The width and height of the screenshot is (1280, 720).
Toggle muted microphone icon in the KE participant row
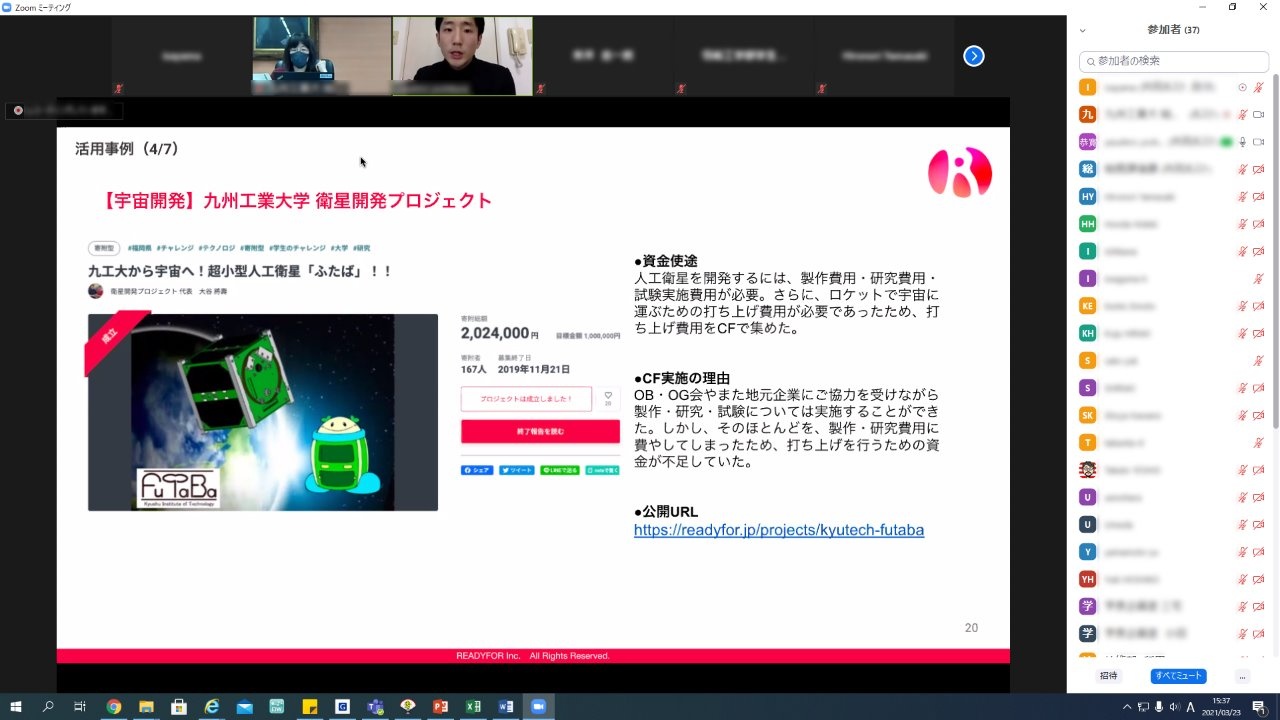(1243, 306)
